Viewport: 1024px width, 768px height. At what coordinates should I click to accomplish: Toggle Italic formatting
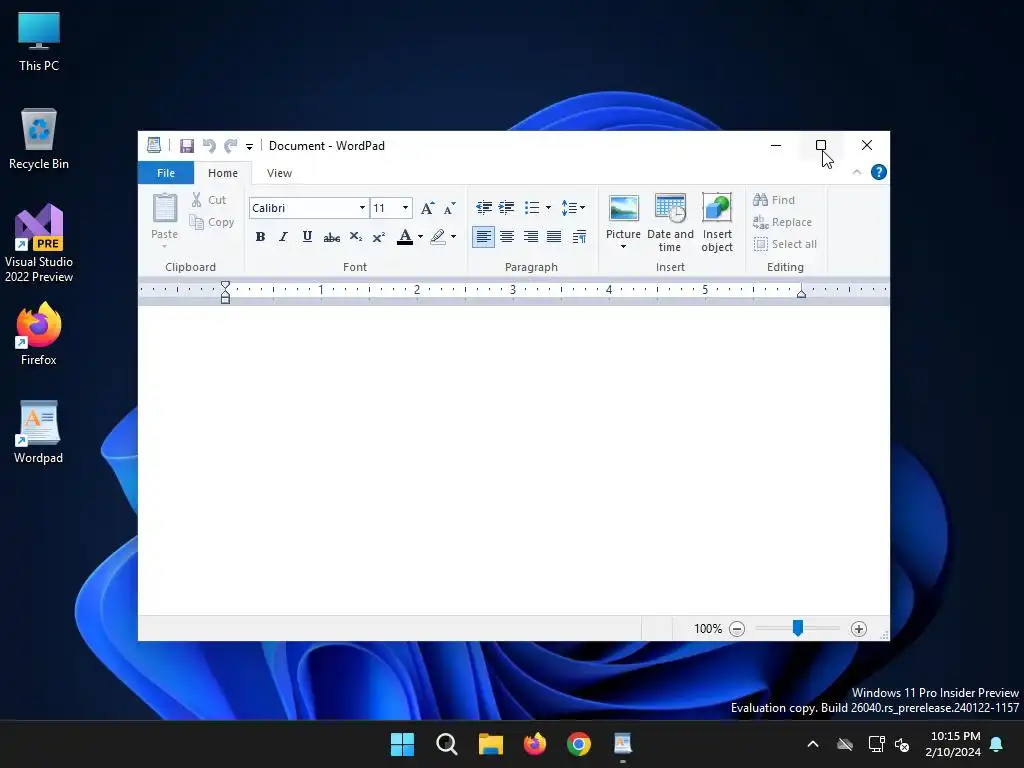283,236
